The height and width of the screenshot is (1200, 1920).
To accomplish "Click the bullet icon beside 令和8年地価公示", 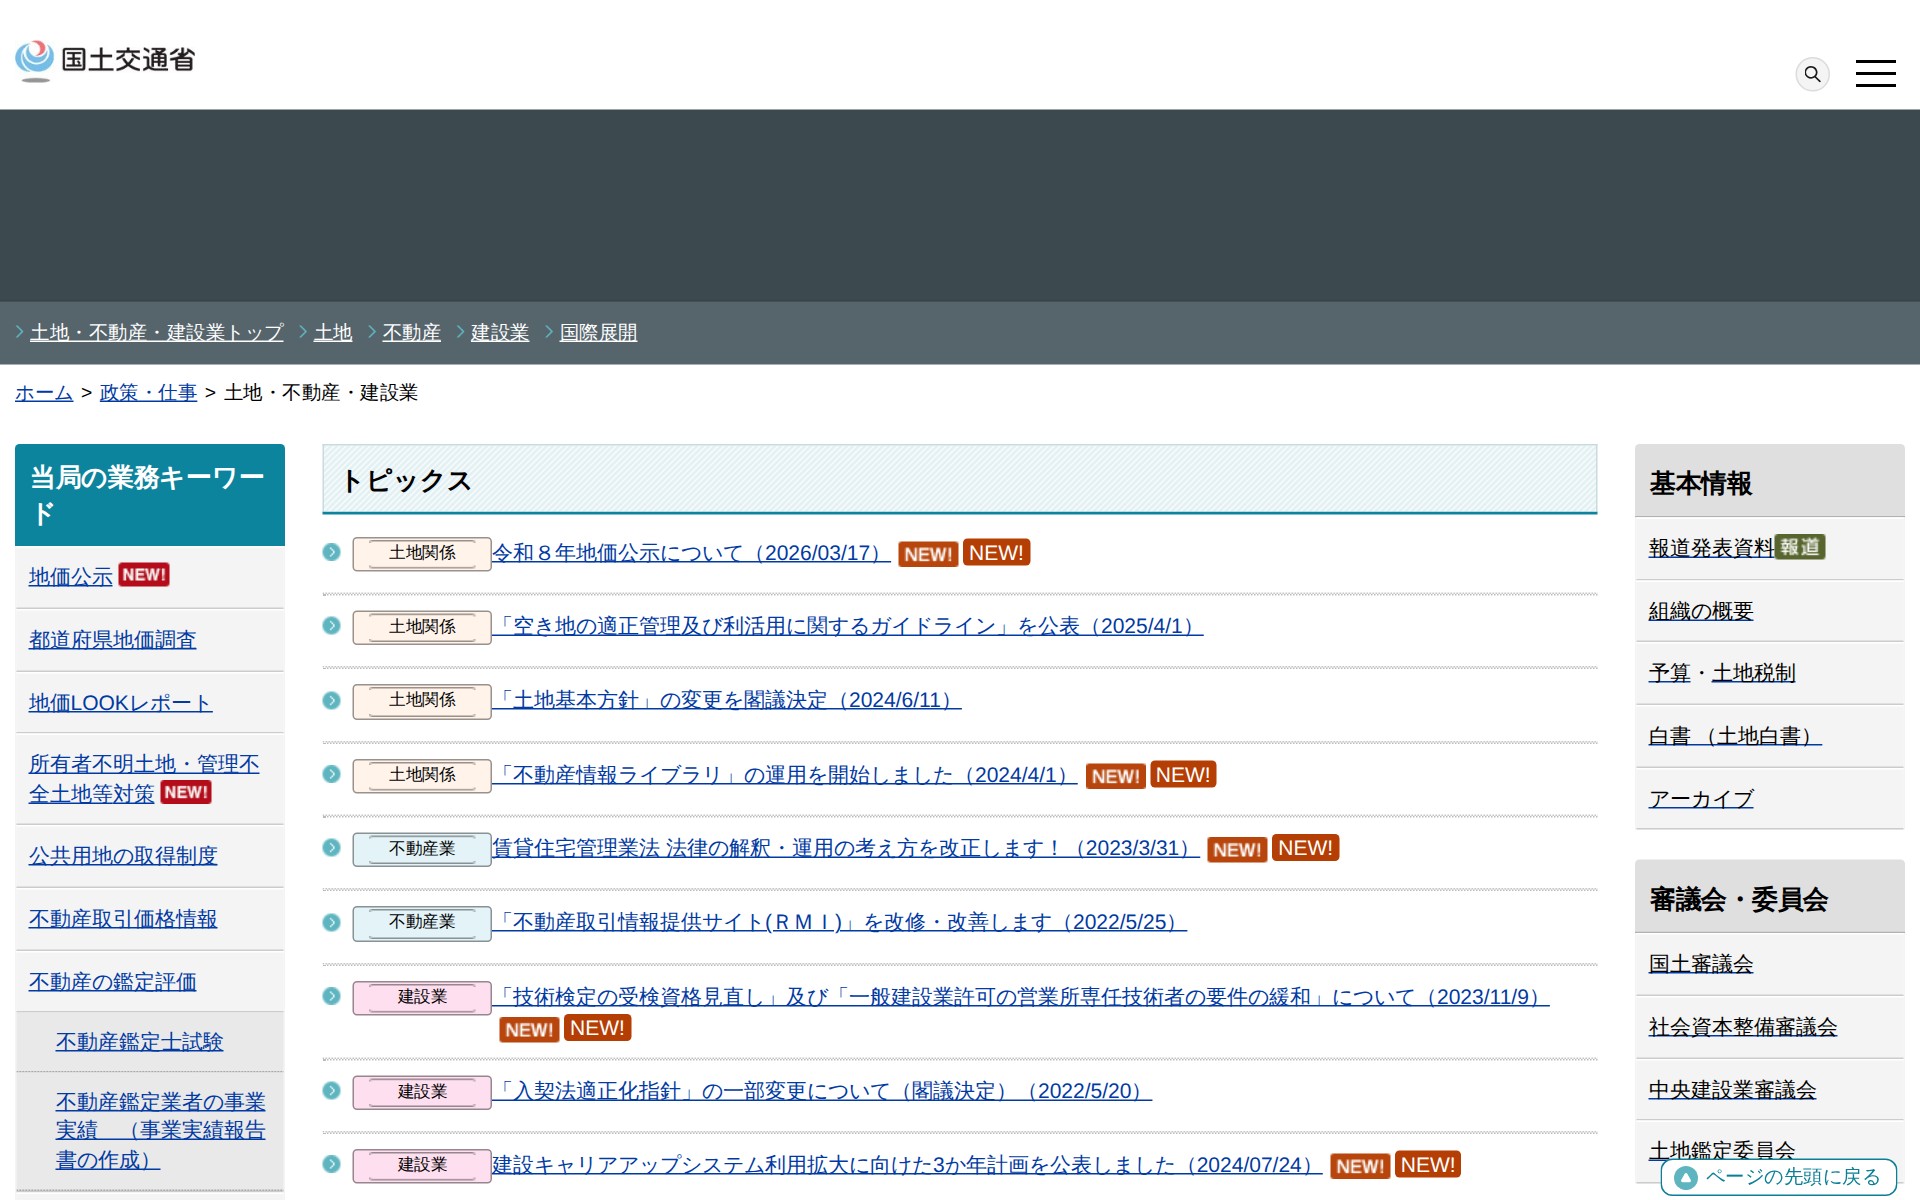I will click(332, 552).
